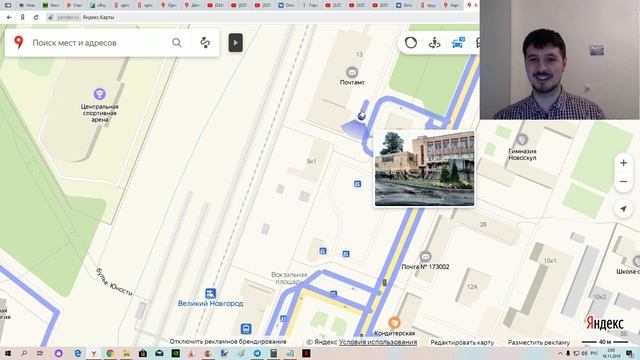Launch the purple Alice assistant icon
The image size is (640, 360).
point(58,353)
